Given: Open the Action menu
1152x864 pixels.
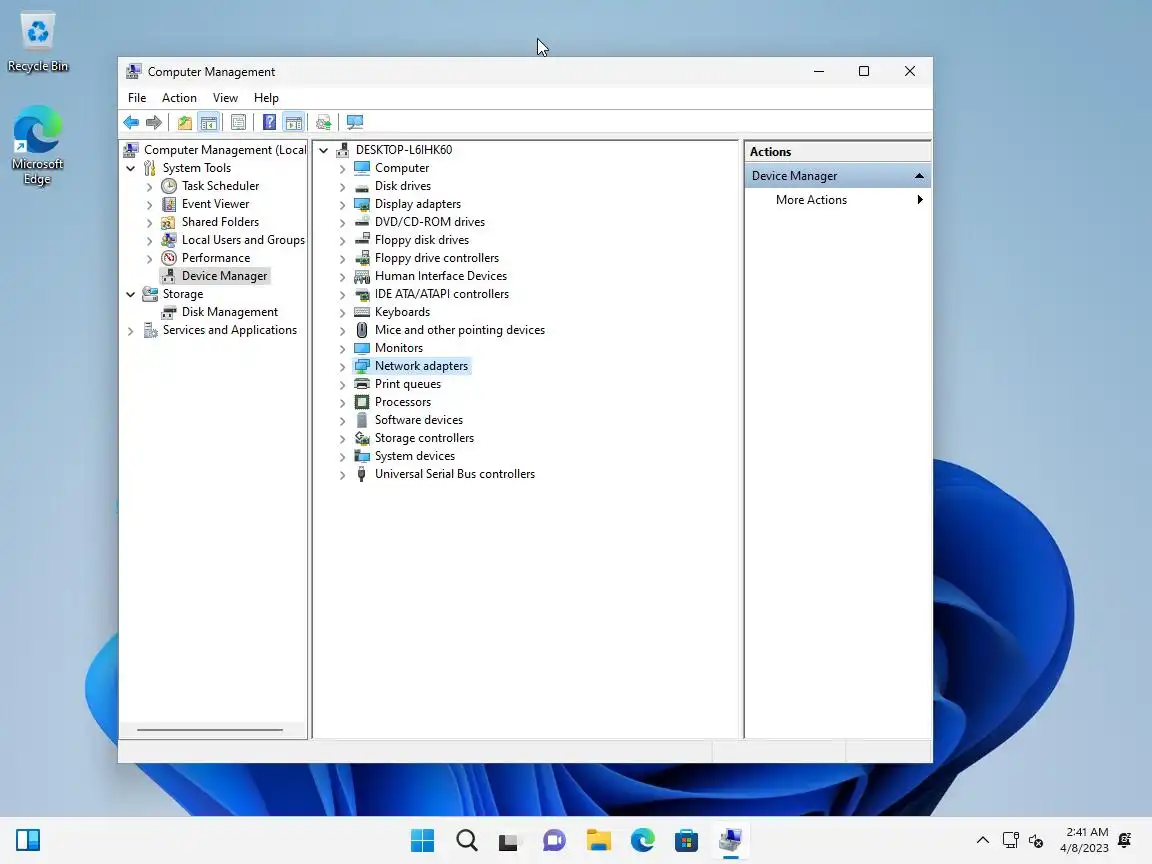Looking at the screenshot, I should point(179,98).
